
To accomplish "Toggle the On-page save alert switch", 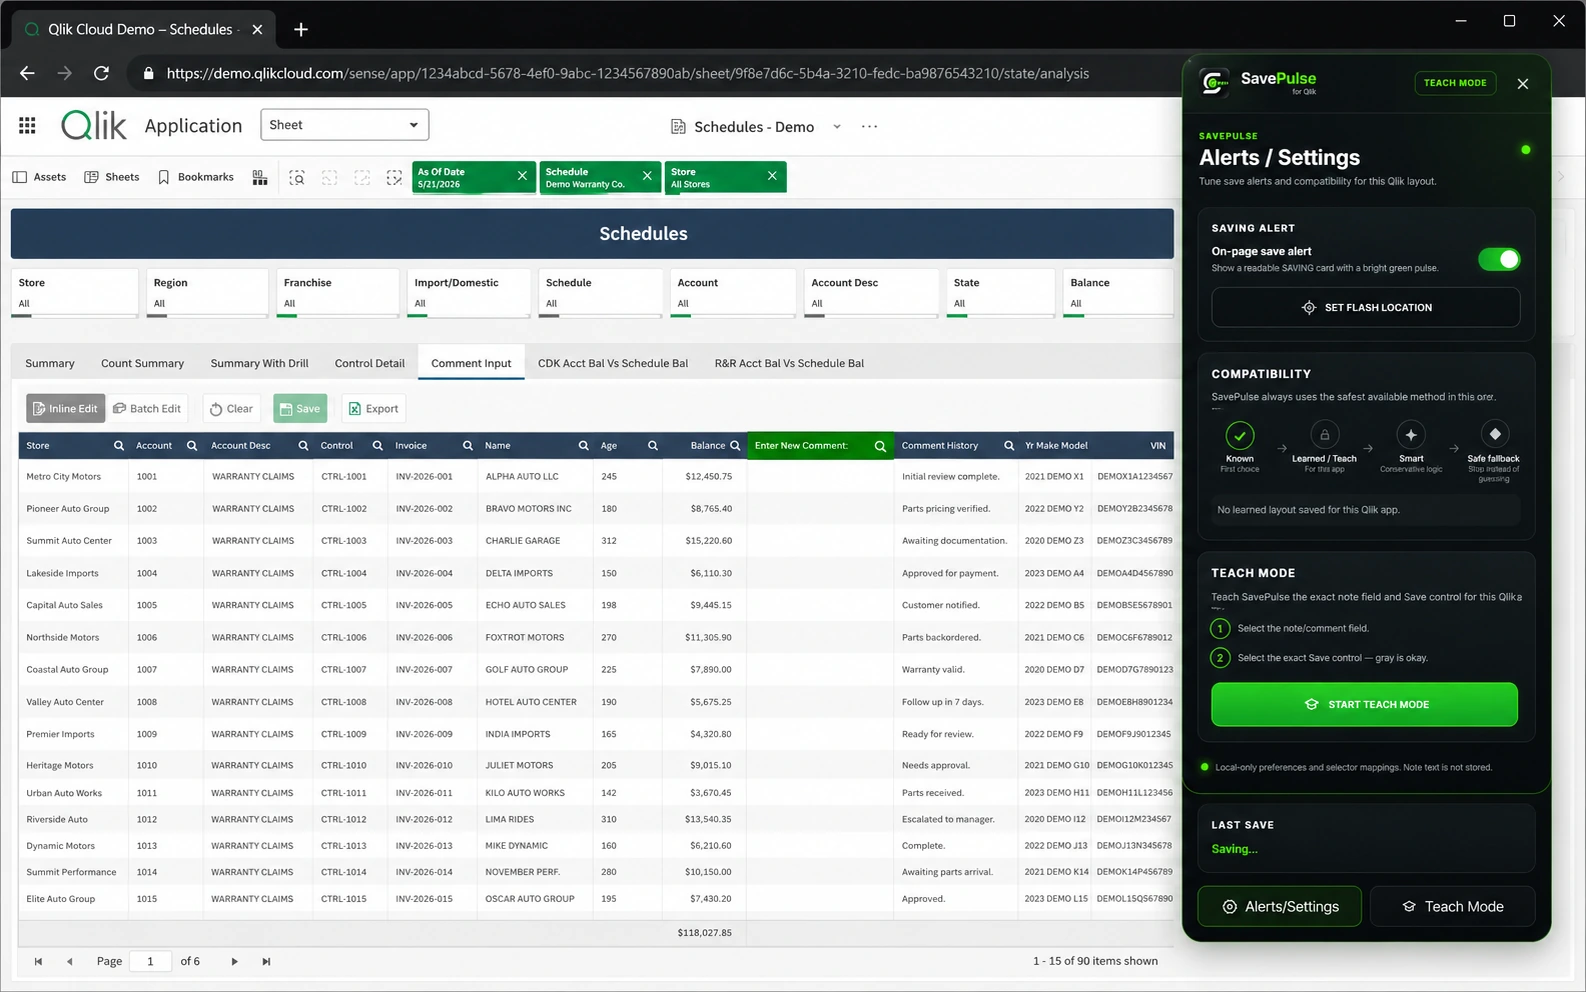I will [x=1499, y=260].
